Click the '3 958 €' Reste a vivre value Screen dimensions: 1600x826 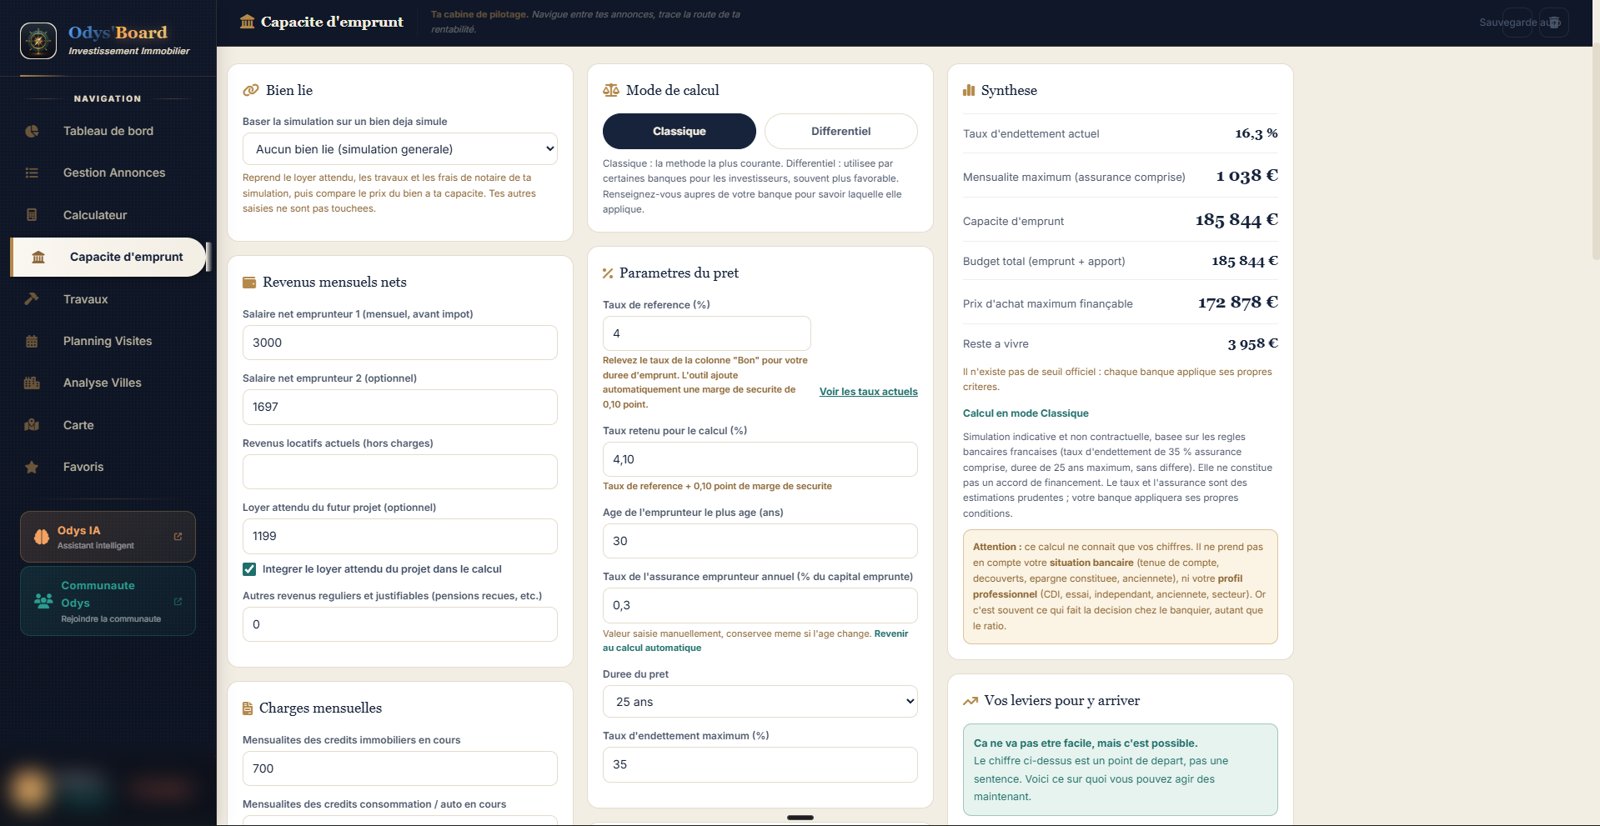1253,344
